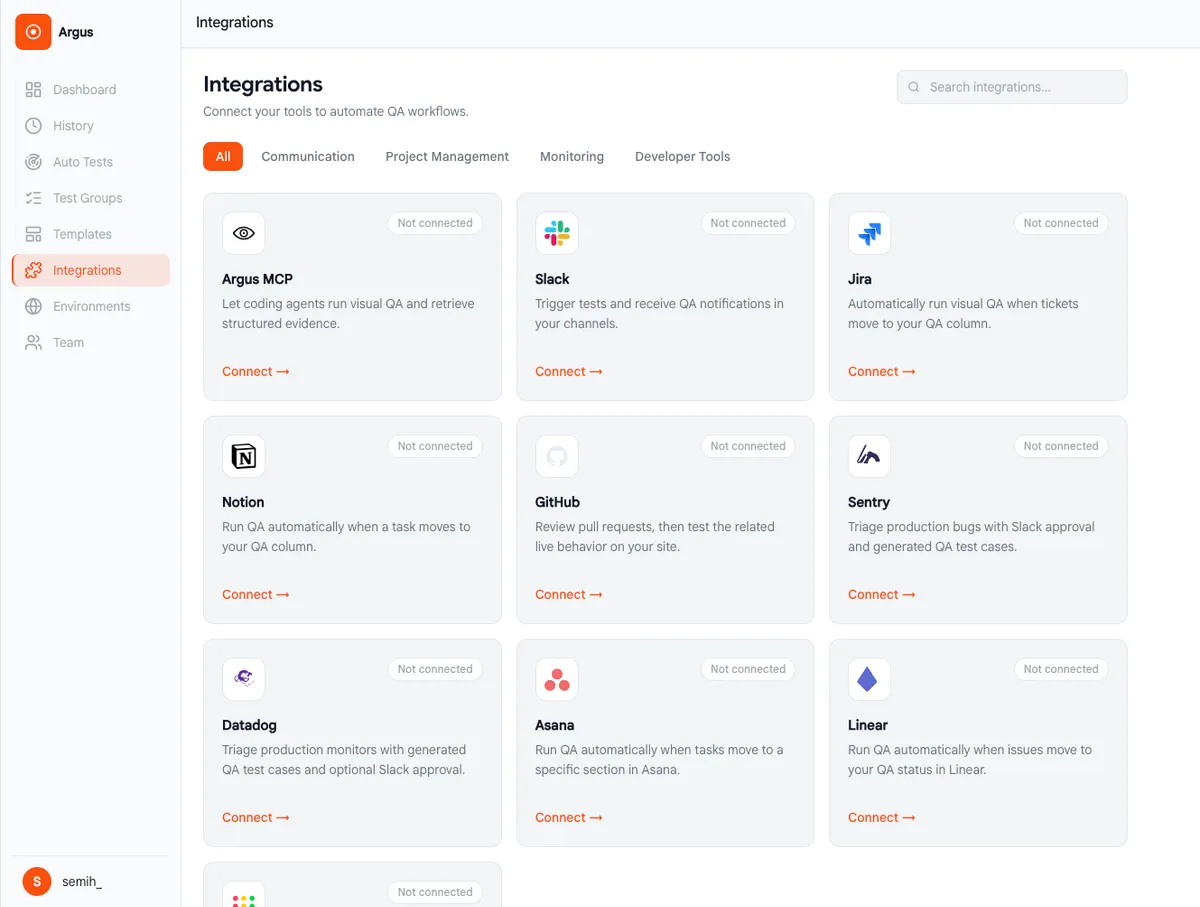This screenshot has width=1200, height=907.
Task: Click the Jira card title
Action: tap(860, 279)
